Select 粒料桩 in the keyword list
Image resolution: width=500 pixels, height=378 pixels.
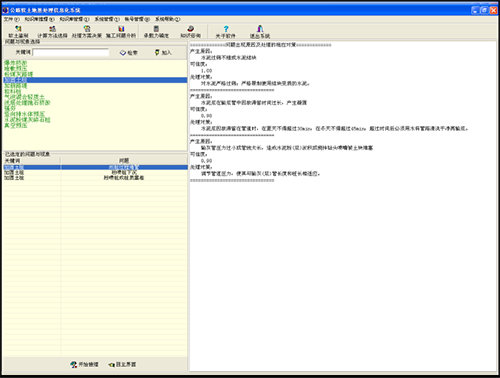[13, 91]
